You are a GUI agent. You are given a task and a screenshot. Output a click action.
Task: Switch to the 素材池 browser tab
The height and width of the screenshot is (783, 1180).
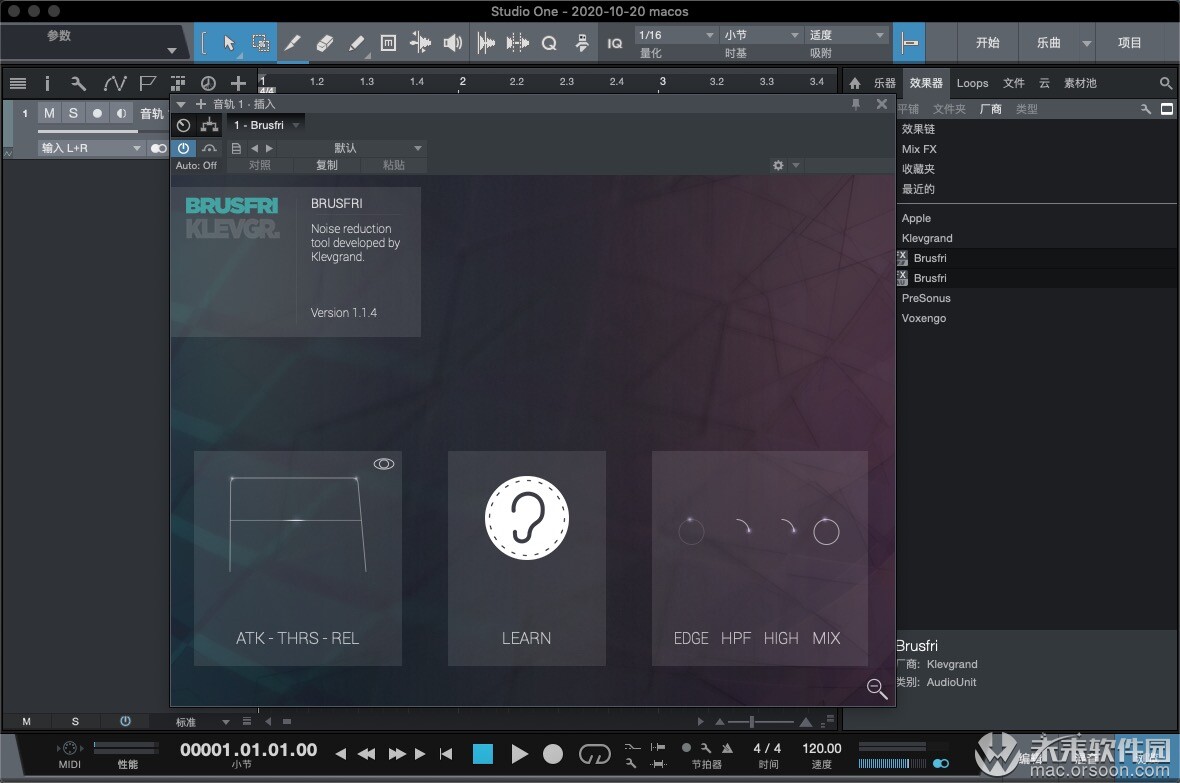point(1080,84)
